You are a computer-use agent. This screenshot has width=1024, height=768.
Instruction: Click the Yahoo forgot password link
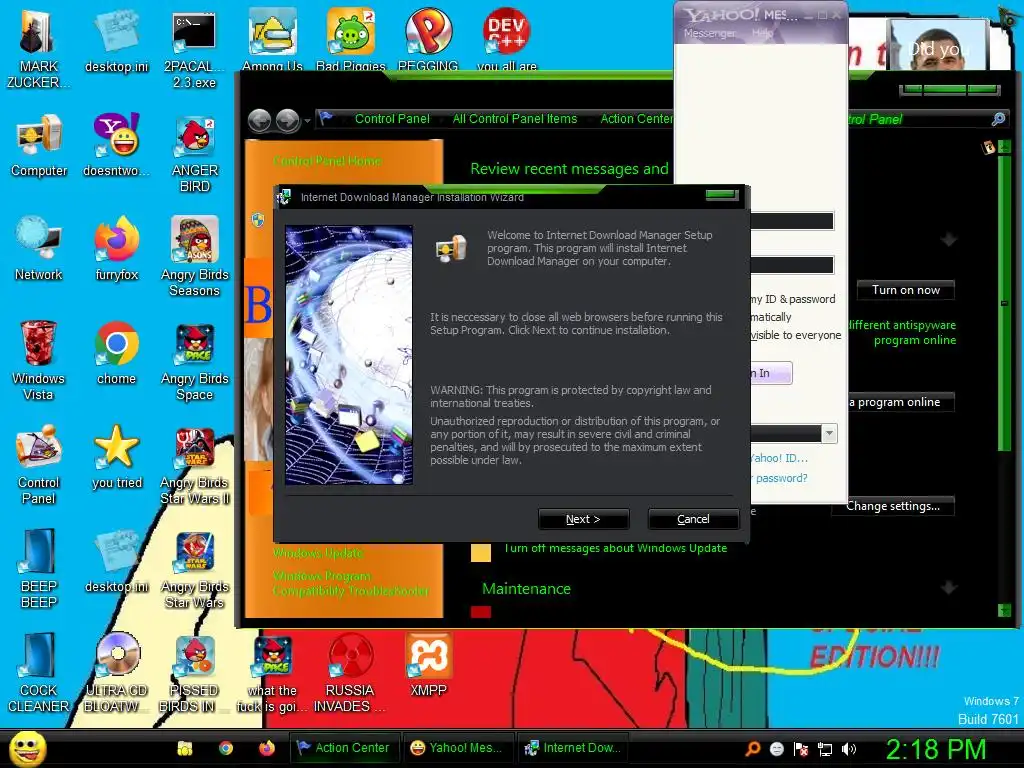[x=780, y=478]
